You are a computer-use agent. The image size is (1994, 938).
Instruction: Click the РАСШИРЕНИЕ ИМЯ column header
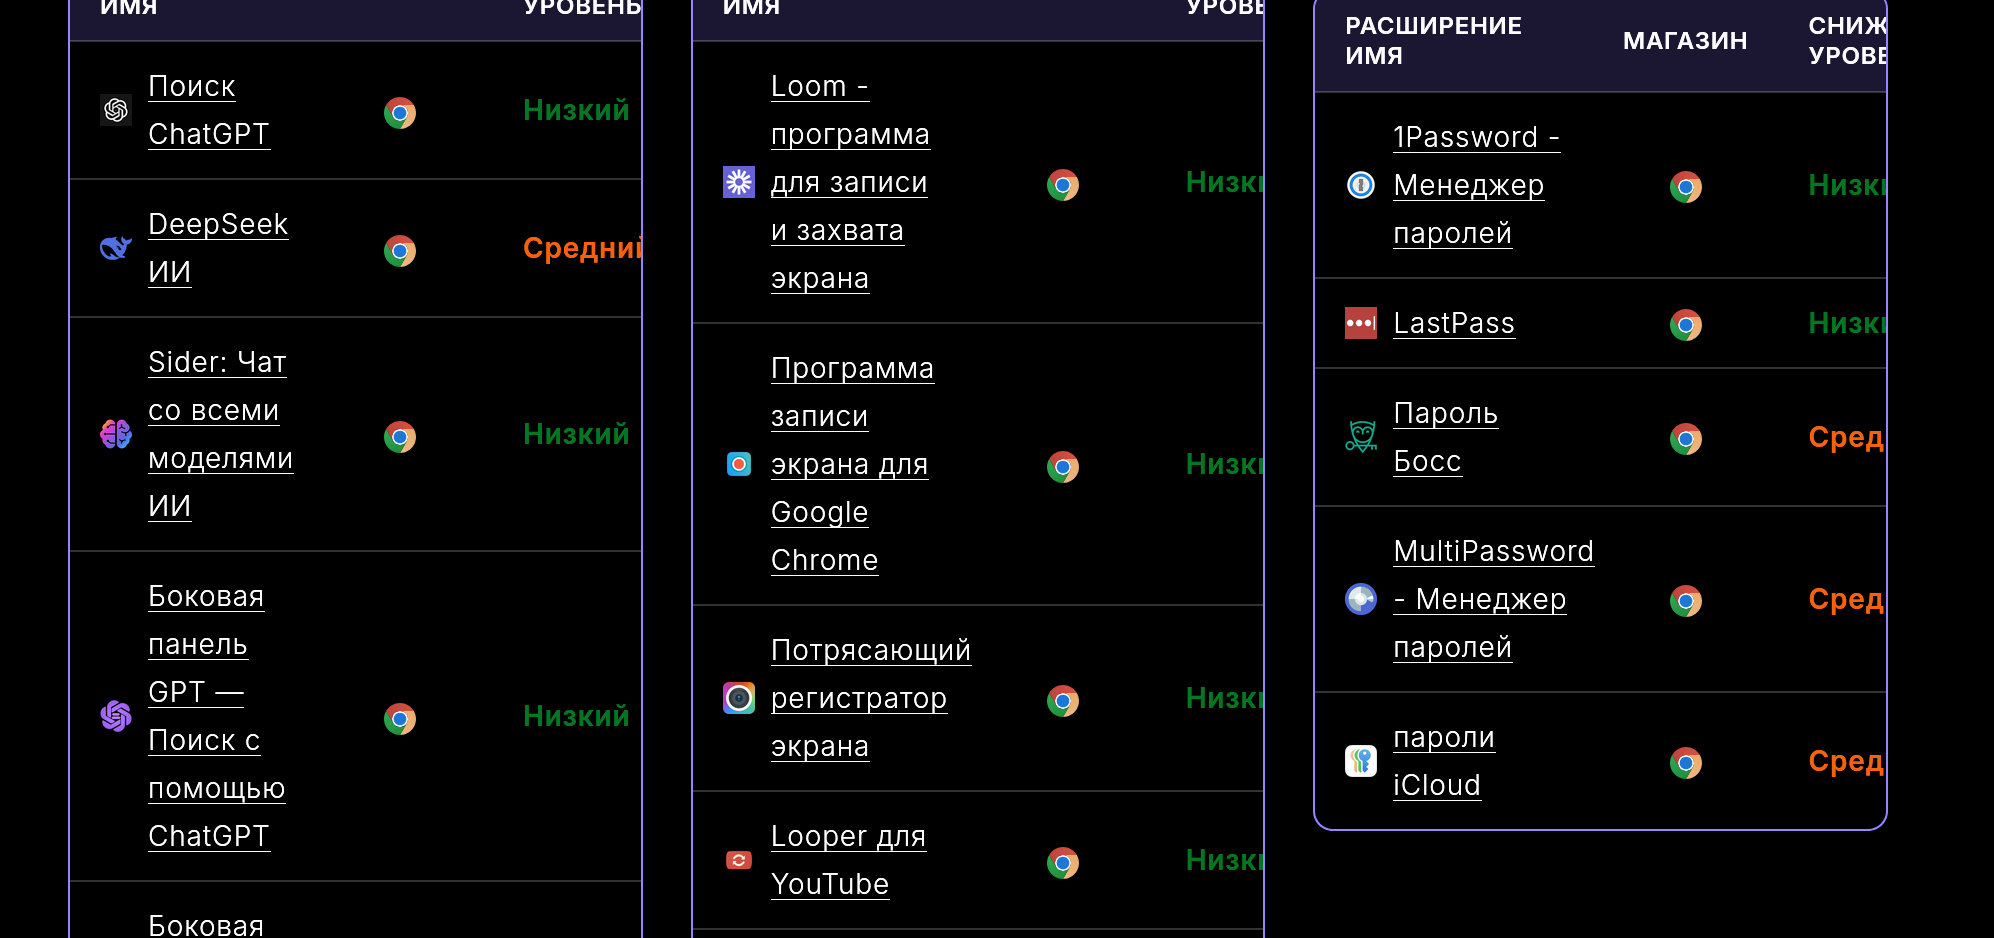(x=1433, y=41)
